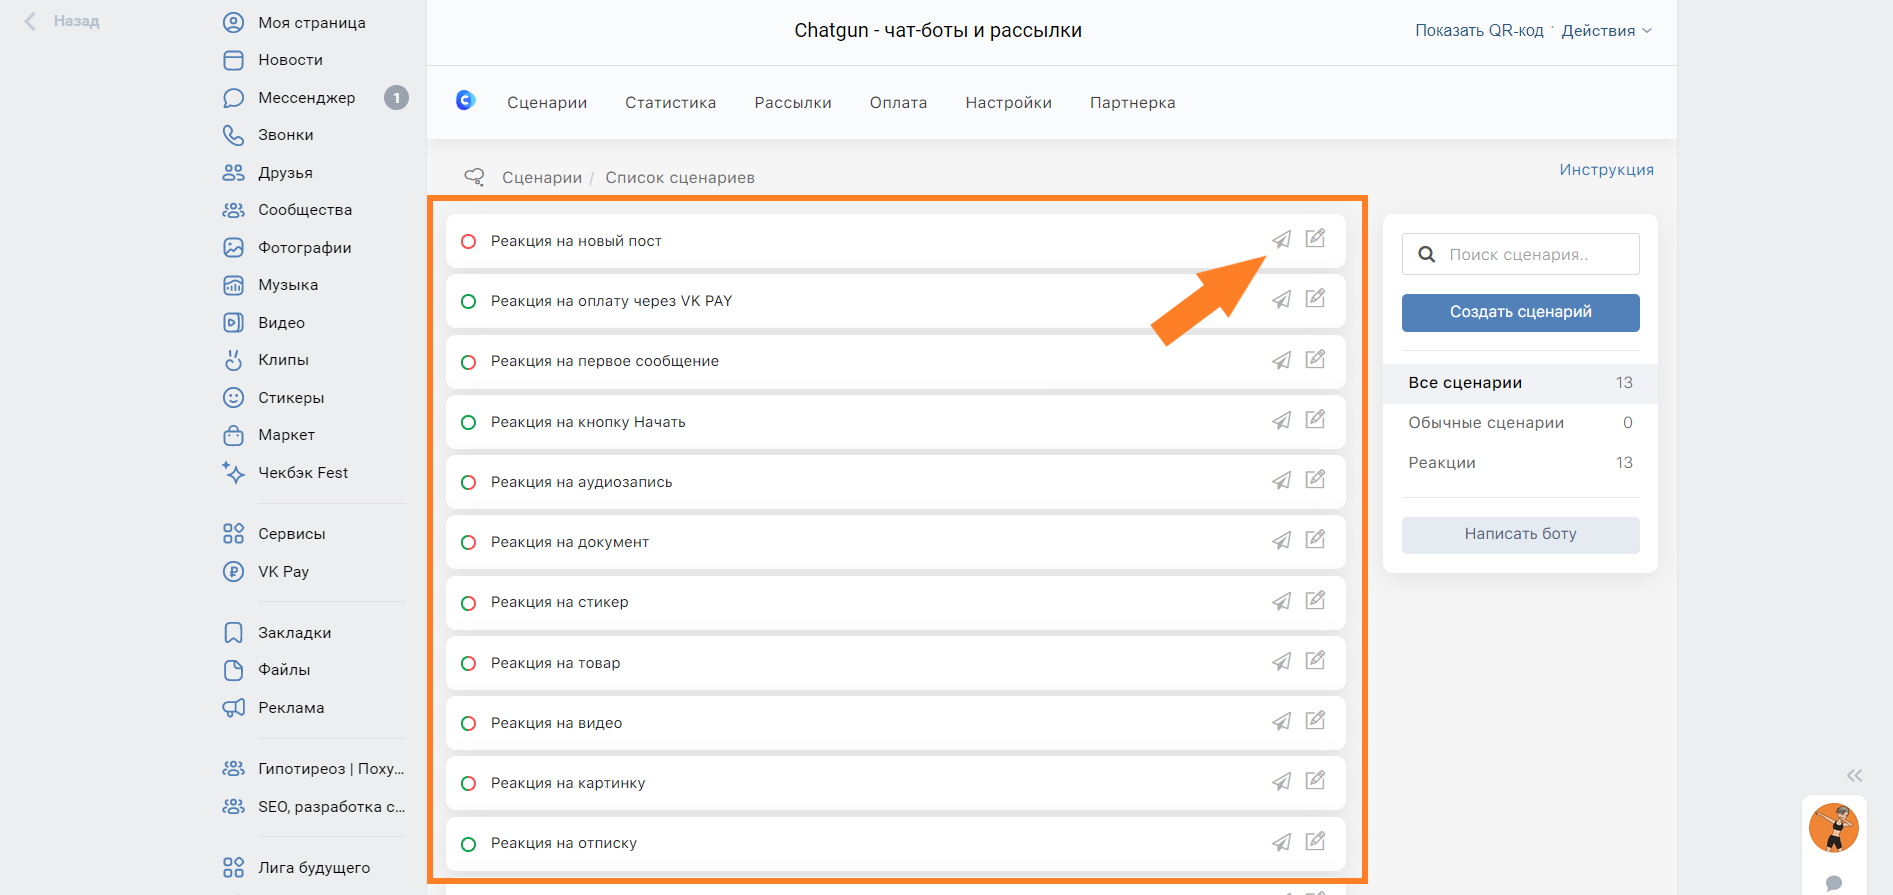This screenshot has width=1893, height=895.
Task: Click send icon for Реакция на картинку
Action: click(x=1281, y=782)
